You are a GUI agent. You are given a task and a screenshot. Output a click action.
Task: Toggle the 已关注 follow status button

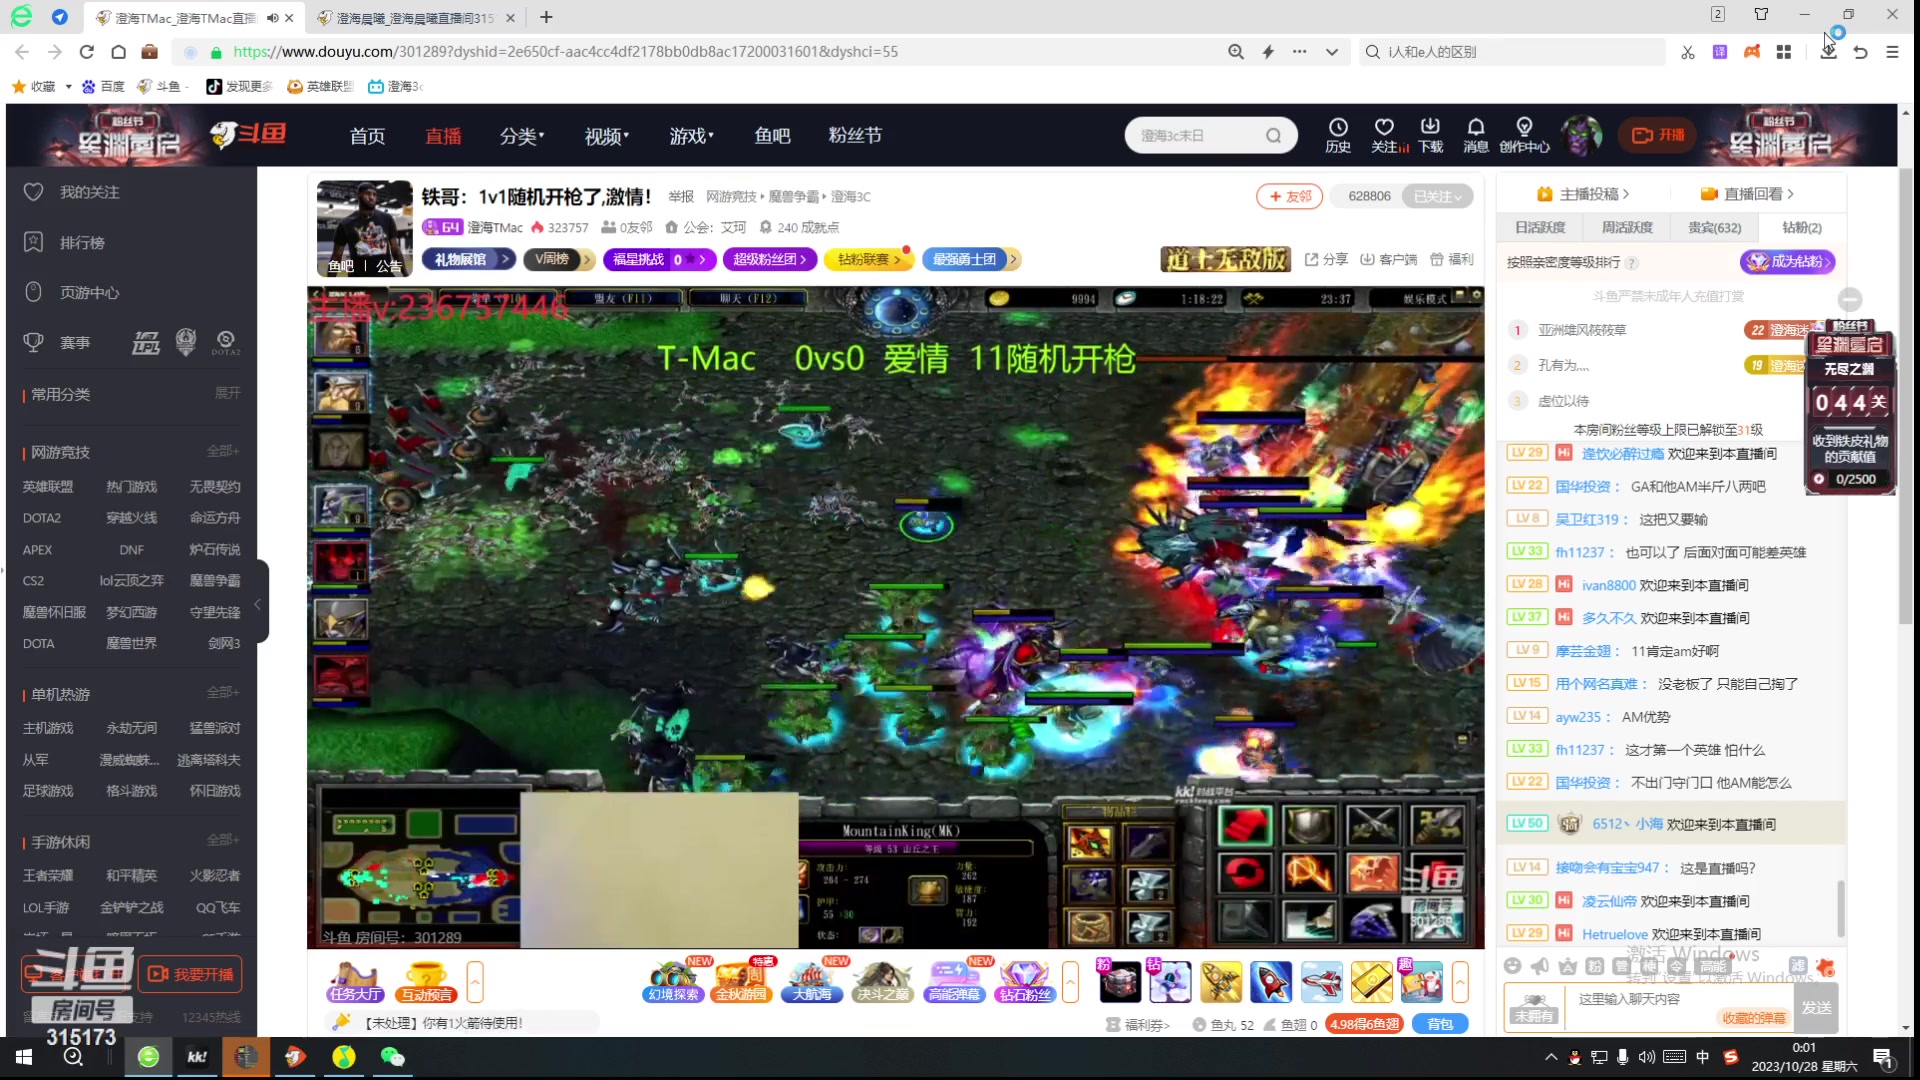coord(1437,196)
